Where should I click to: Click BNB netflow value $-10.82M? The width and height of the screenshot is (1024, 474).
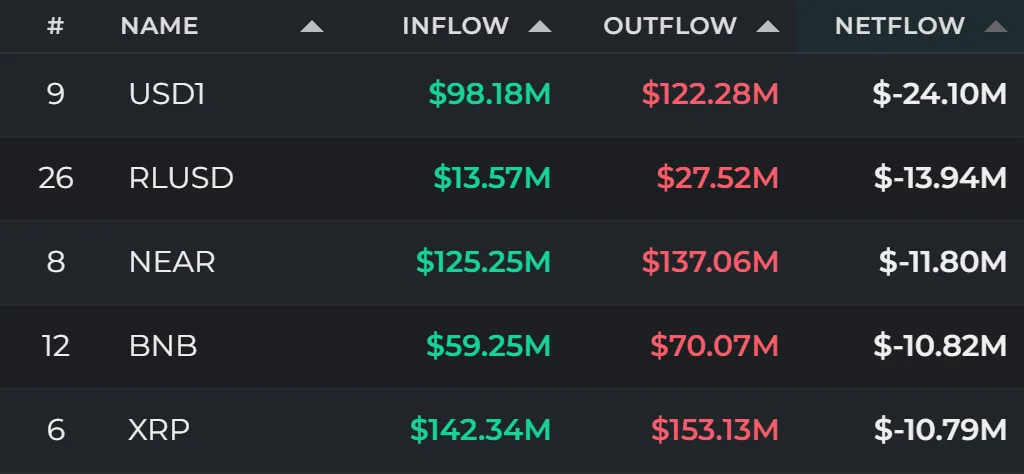point(940,345)
